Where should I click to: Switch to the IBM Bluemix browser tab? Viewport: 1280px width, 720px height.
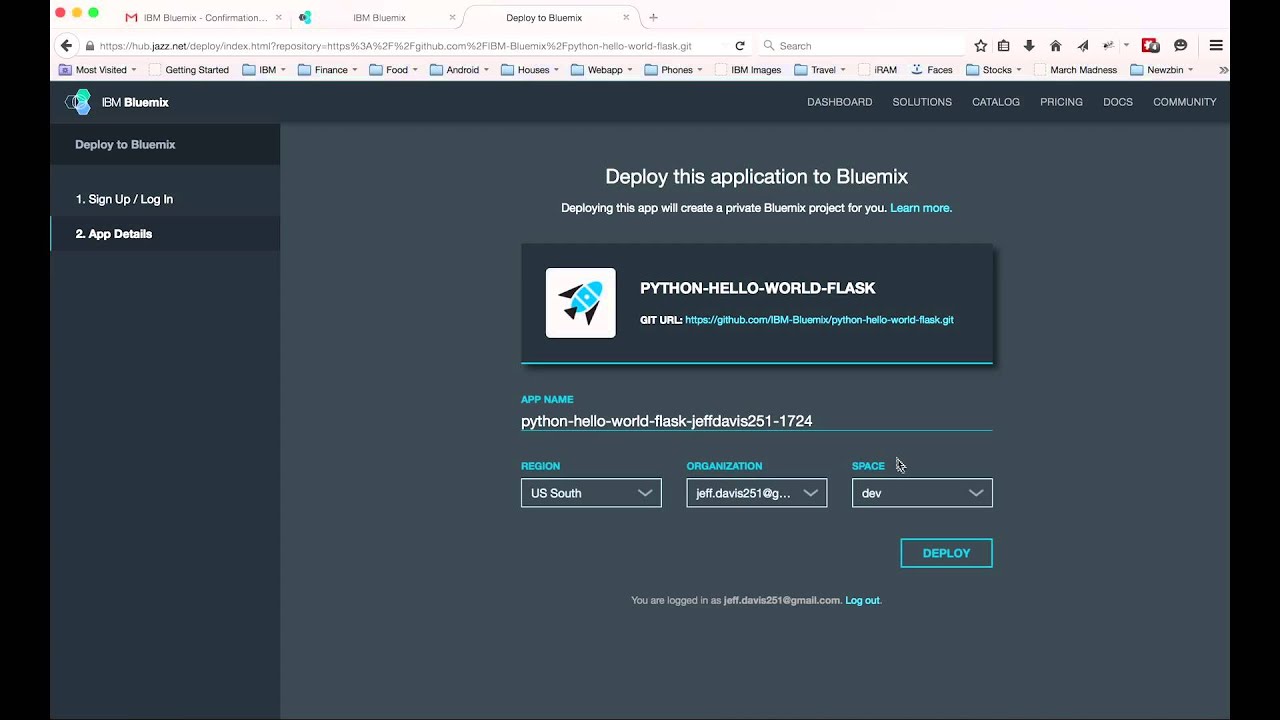tap(378, 17)
